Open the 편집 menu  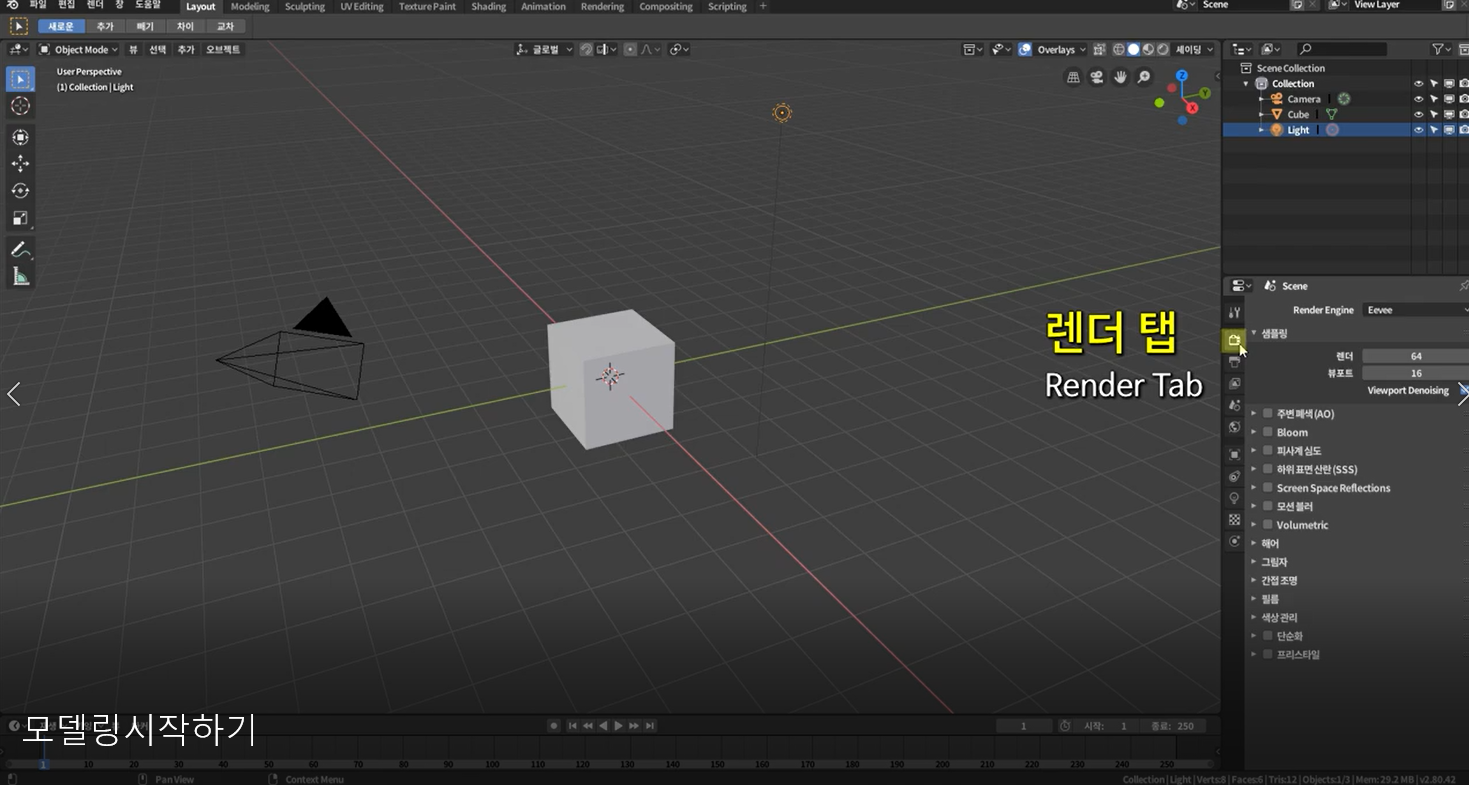tap(66, 5)
